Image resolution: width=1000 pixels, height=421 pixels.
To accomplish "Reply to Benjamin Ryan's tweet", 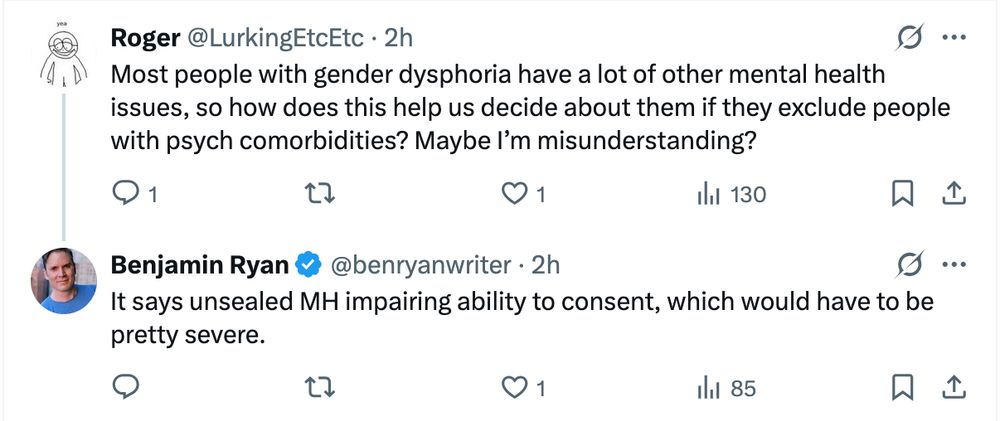I will [125, 387].
